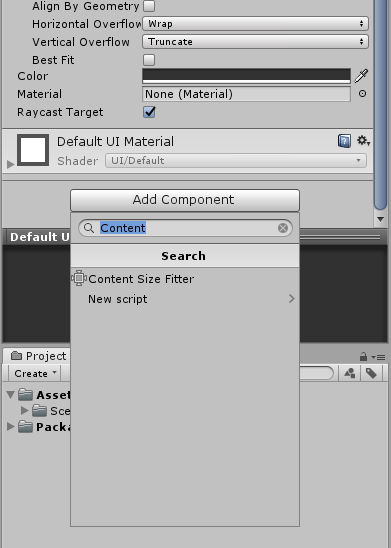Open material object picker circle icon
The height and width of the screenshot is (548, 391).
[x=363, y=94]
